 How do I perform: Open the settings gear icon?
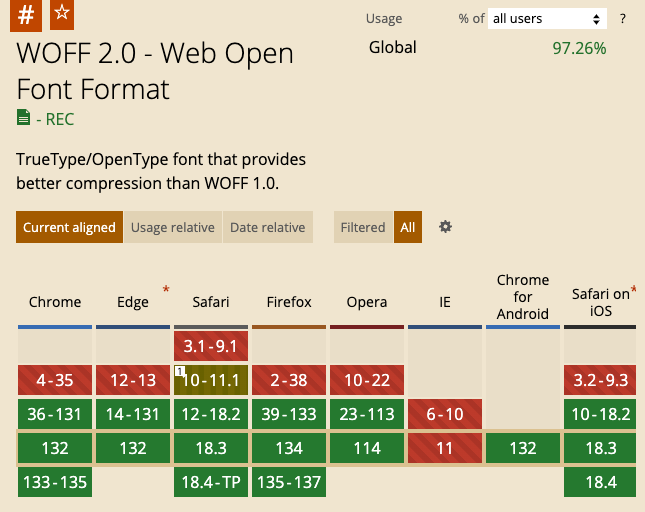pyautogui.click(x=445, y=227)
